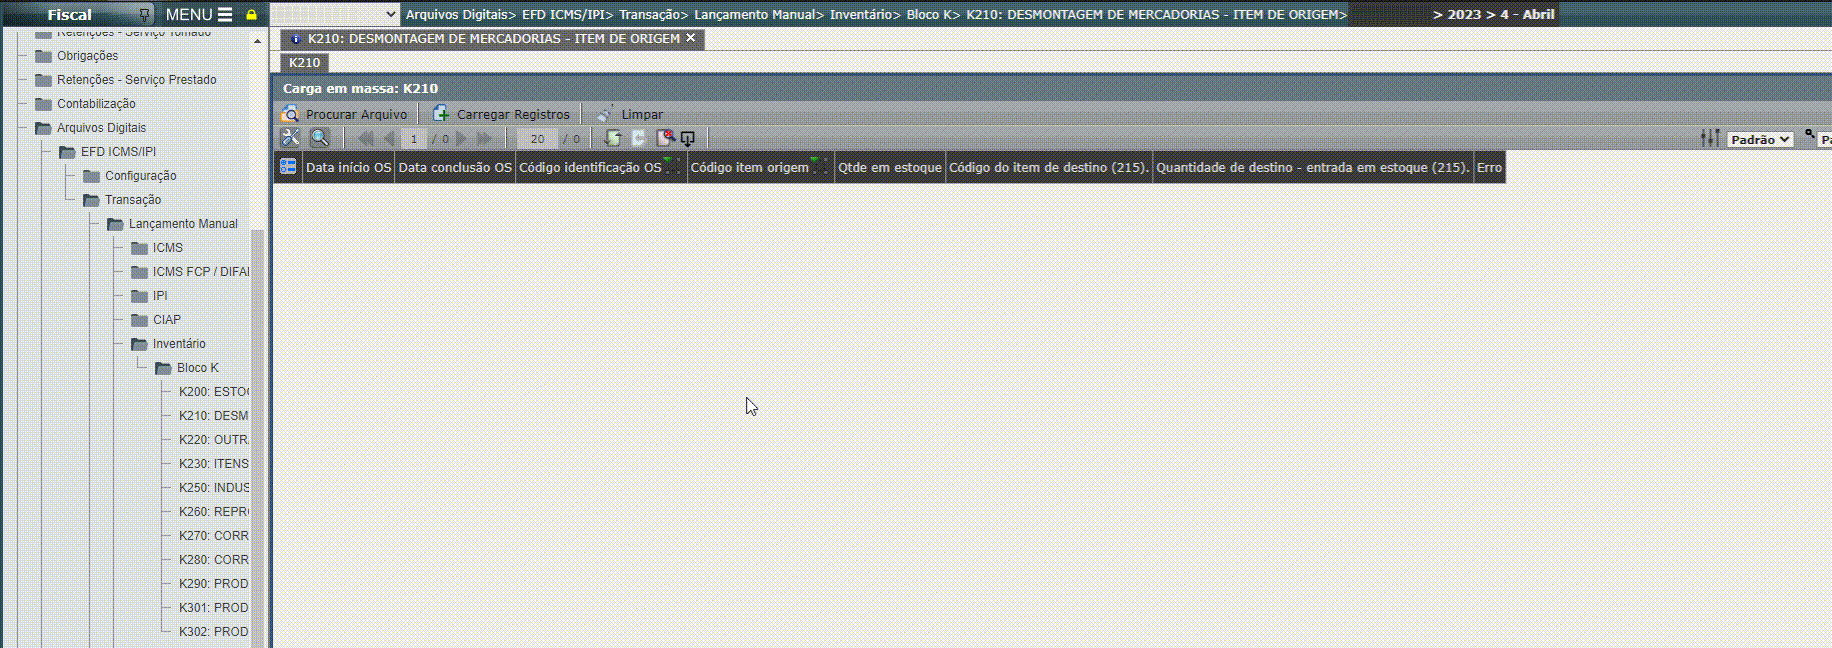Click the wrench and screwdriver settings icon
This screenshot has width=1832, height=648.
tap(290, 138)
